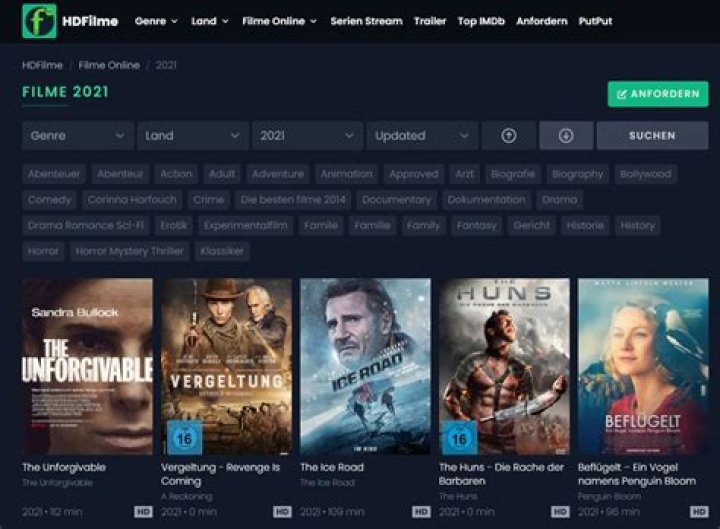Screen dimensions: 720x529
Task: Select the Klassiker genre tag
Action: [x=222, y=251]
